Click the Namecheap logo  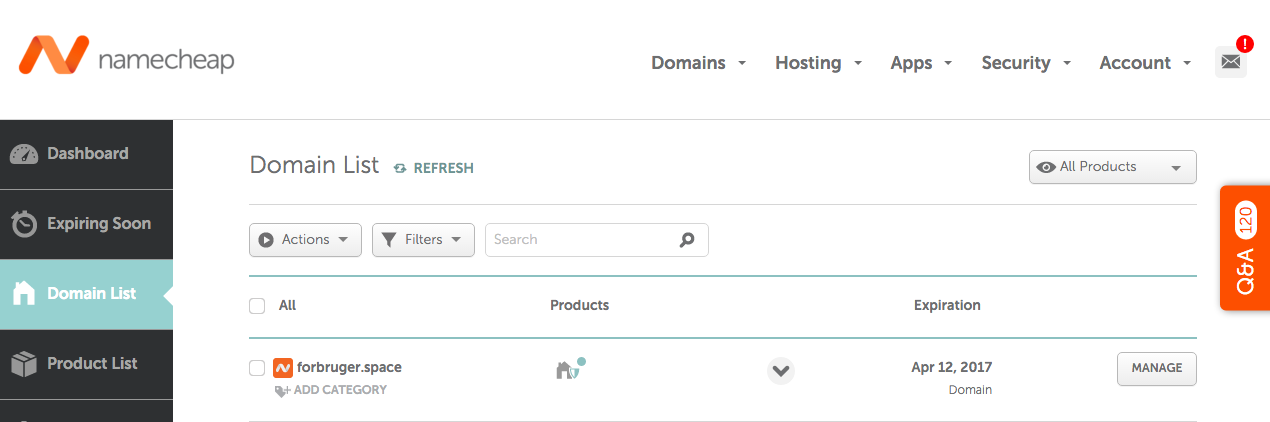point(126,56)
